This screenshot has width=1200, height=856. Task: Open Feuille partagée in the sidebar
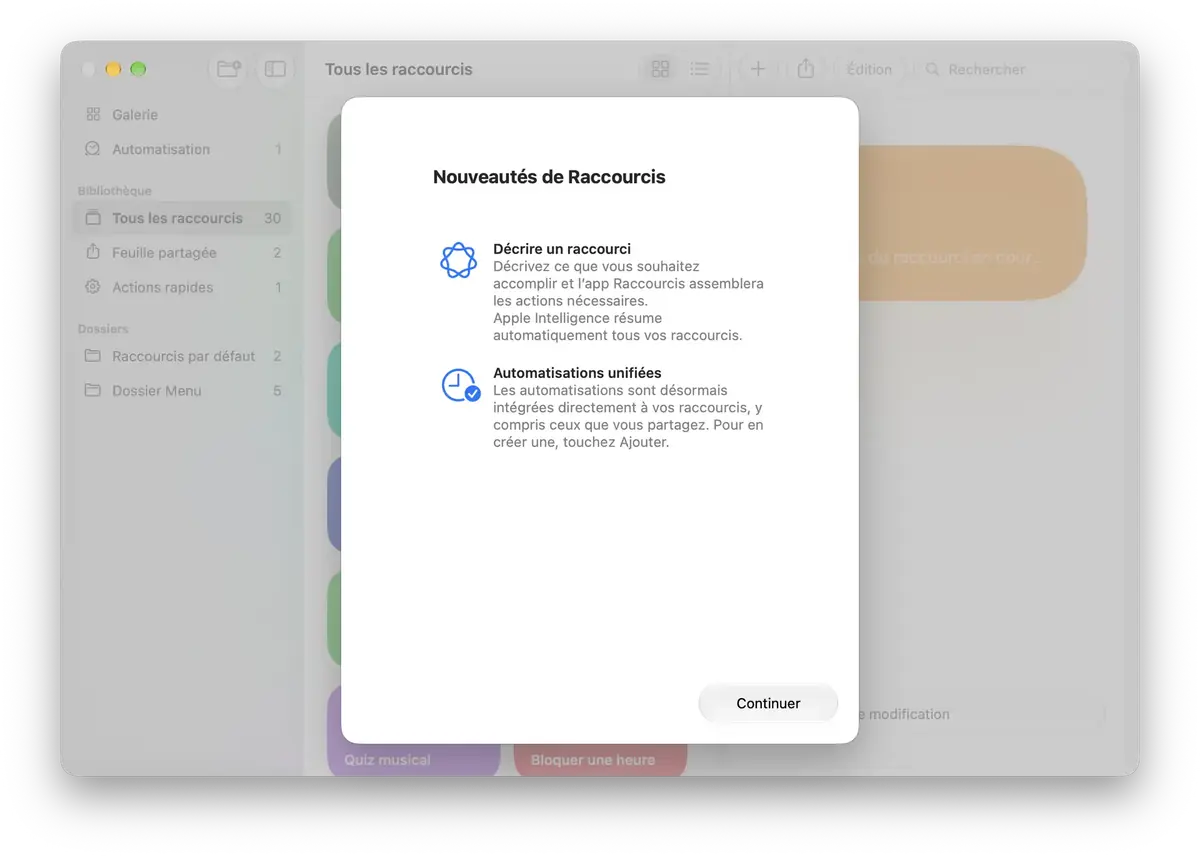tap(182, 253)
